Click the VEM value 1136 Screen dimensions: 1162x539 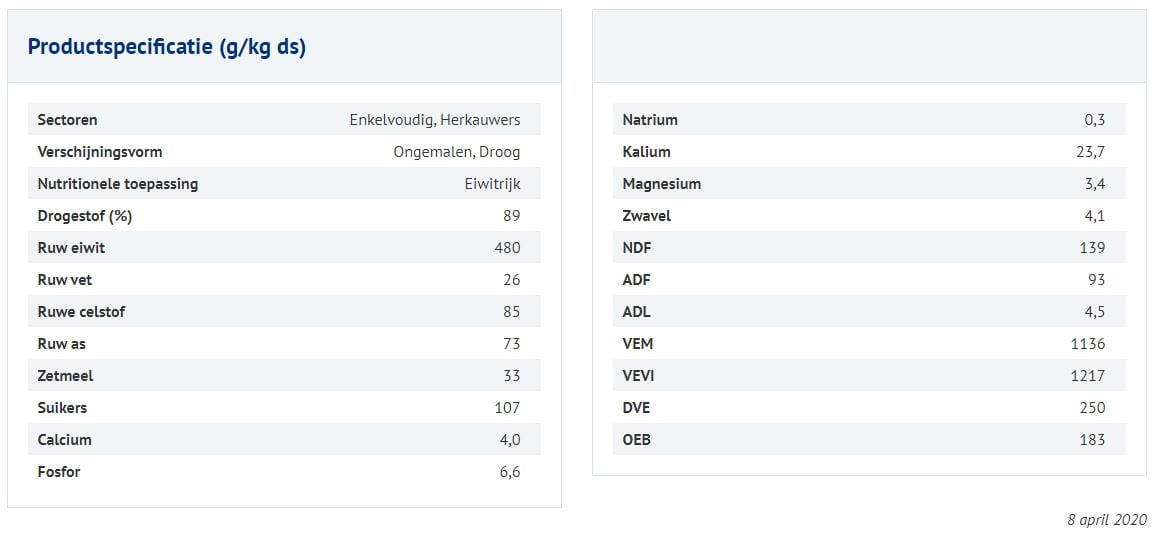point(1087,344)
